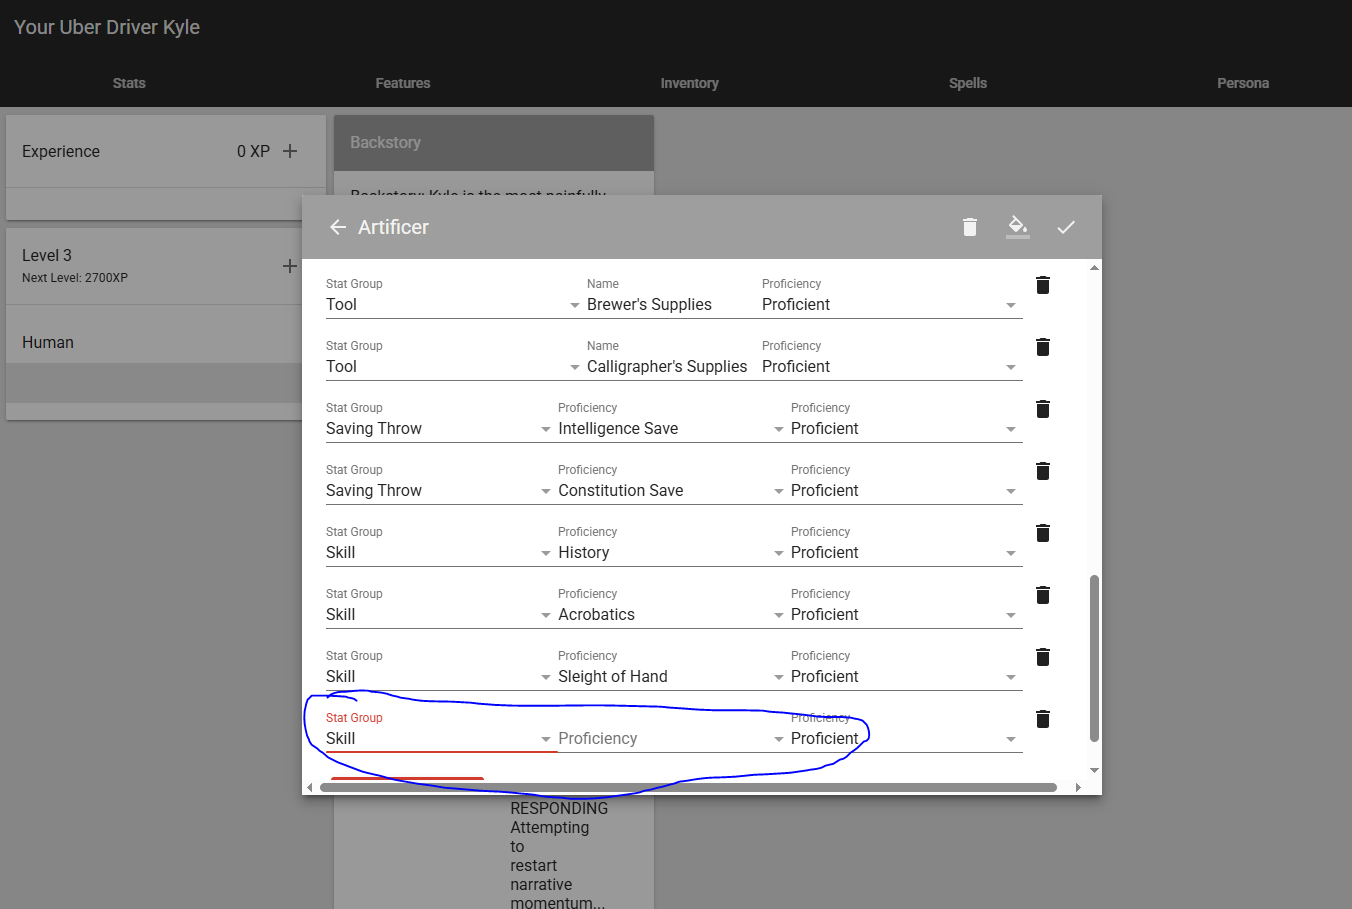Delete the Brewer's Supplies tool row
The image size is (1352, 909).
pos(1043,285)
